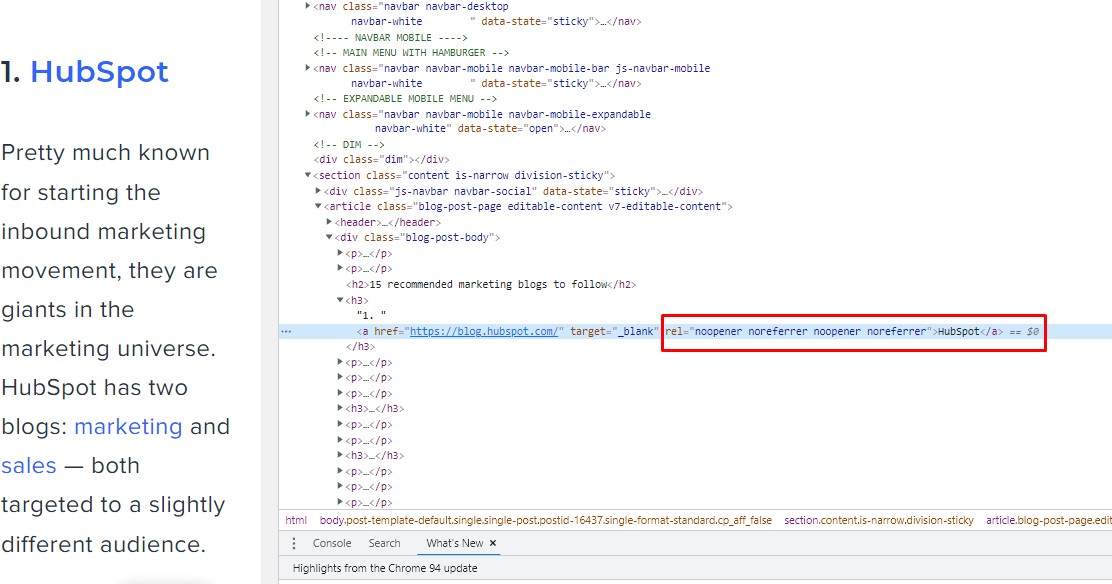Viewport: 1112px width, 584px height.
Task: Select the section.content.is-narrow.division-sticky breadcrumb
Action: (879, 520)
